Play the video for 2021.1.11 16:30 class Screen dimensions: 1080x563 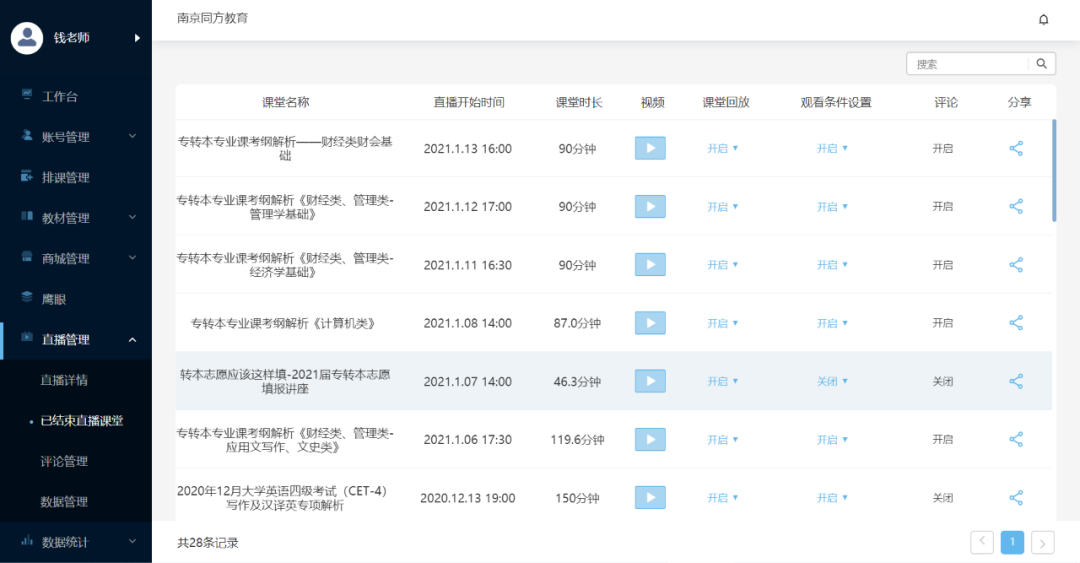tap(650, 265)
